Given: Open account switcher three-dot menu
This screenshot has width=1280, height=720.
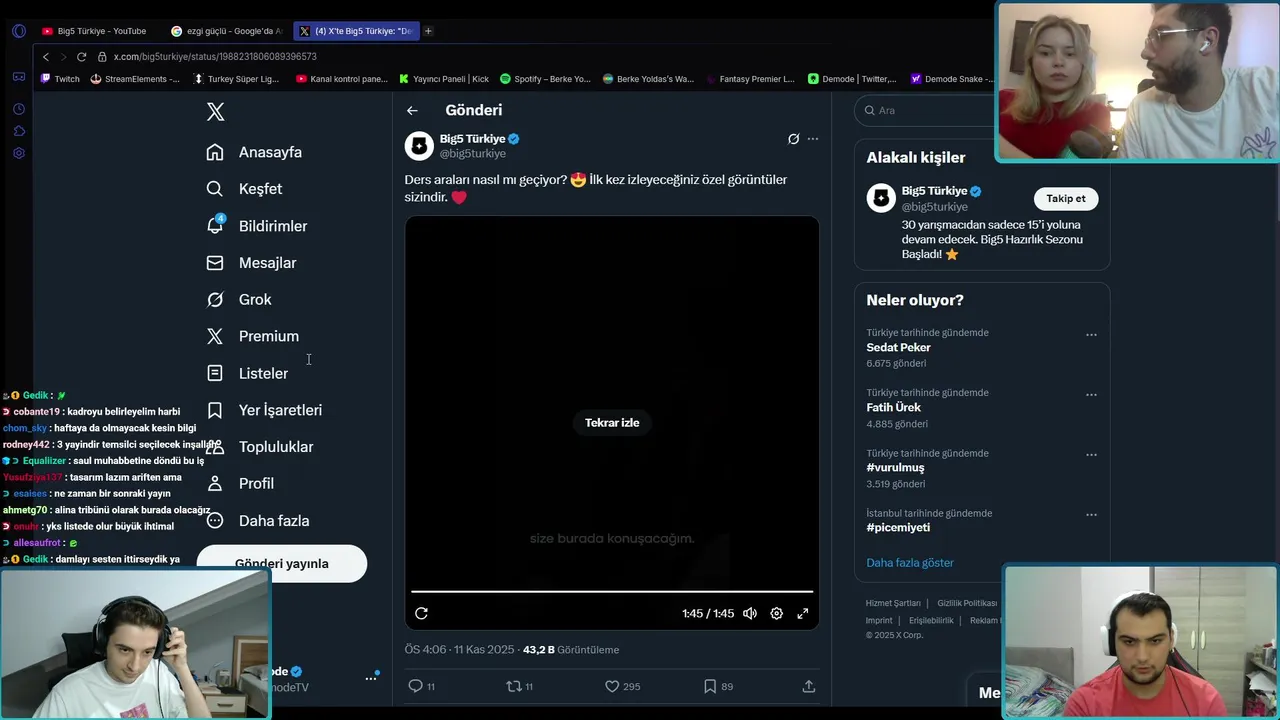Looking at the screenshot, I should [x=371, y=678].
